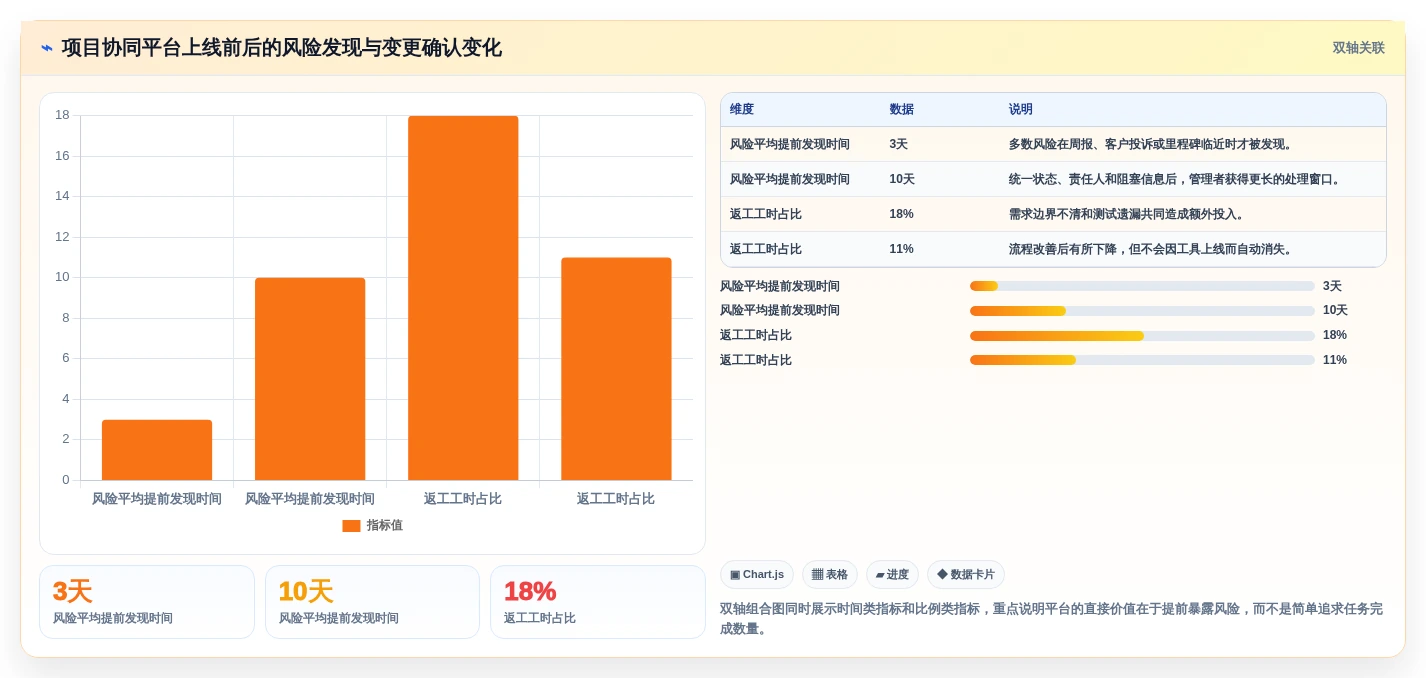Image resolution: width=1426 pixels, height=678 pixels.
Task: Click the 说明 table column header
Action: (x=1021, y=110)
